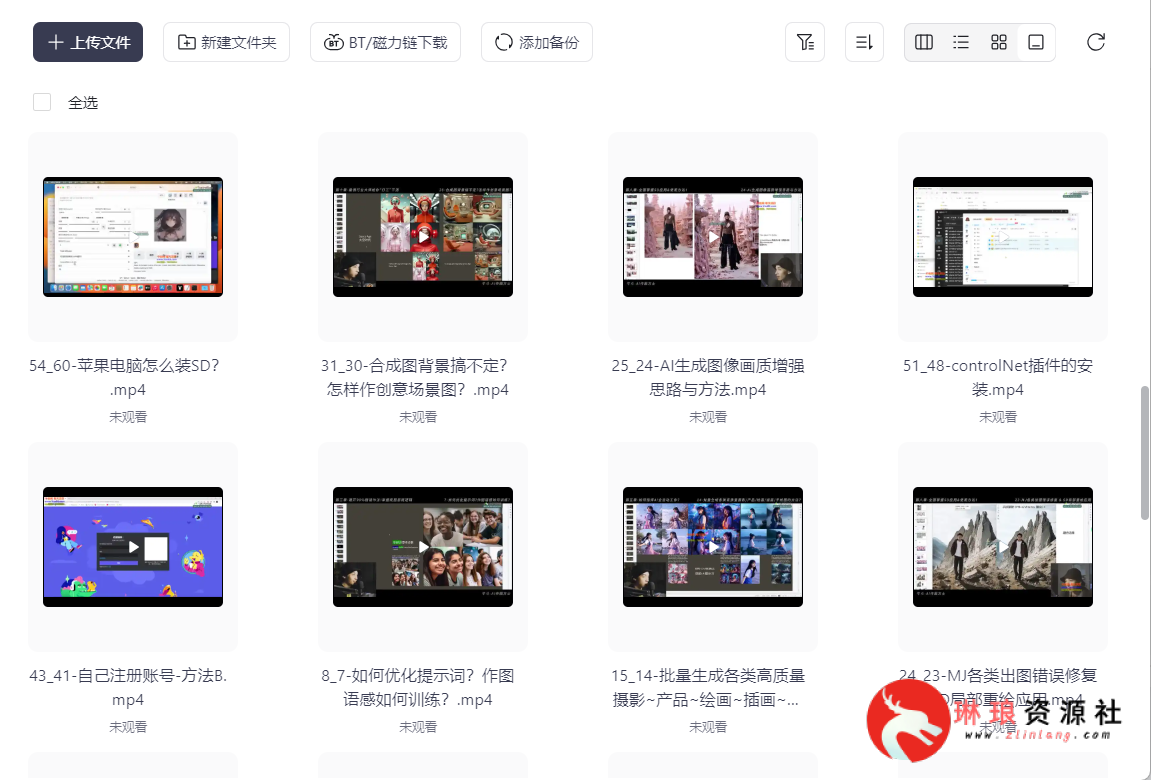
Task: Click 未观看 status under 8_7 file
Action: click(x=418, y=727)
